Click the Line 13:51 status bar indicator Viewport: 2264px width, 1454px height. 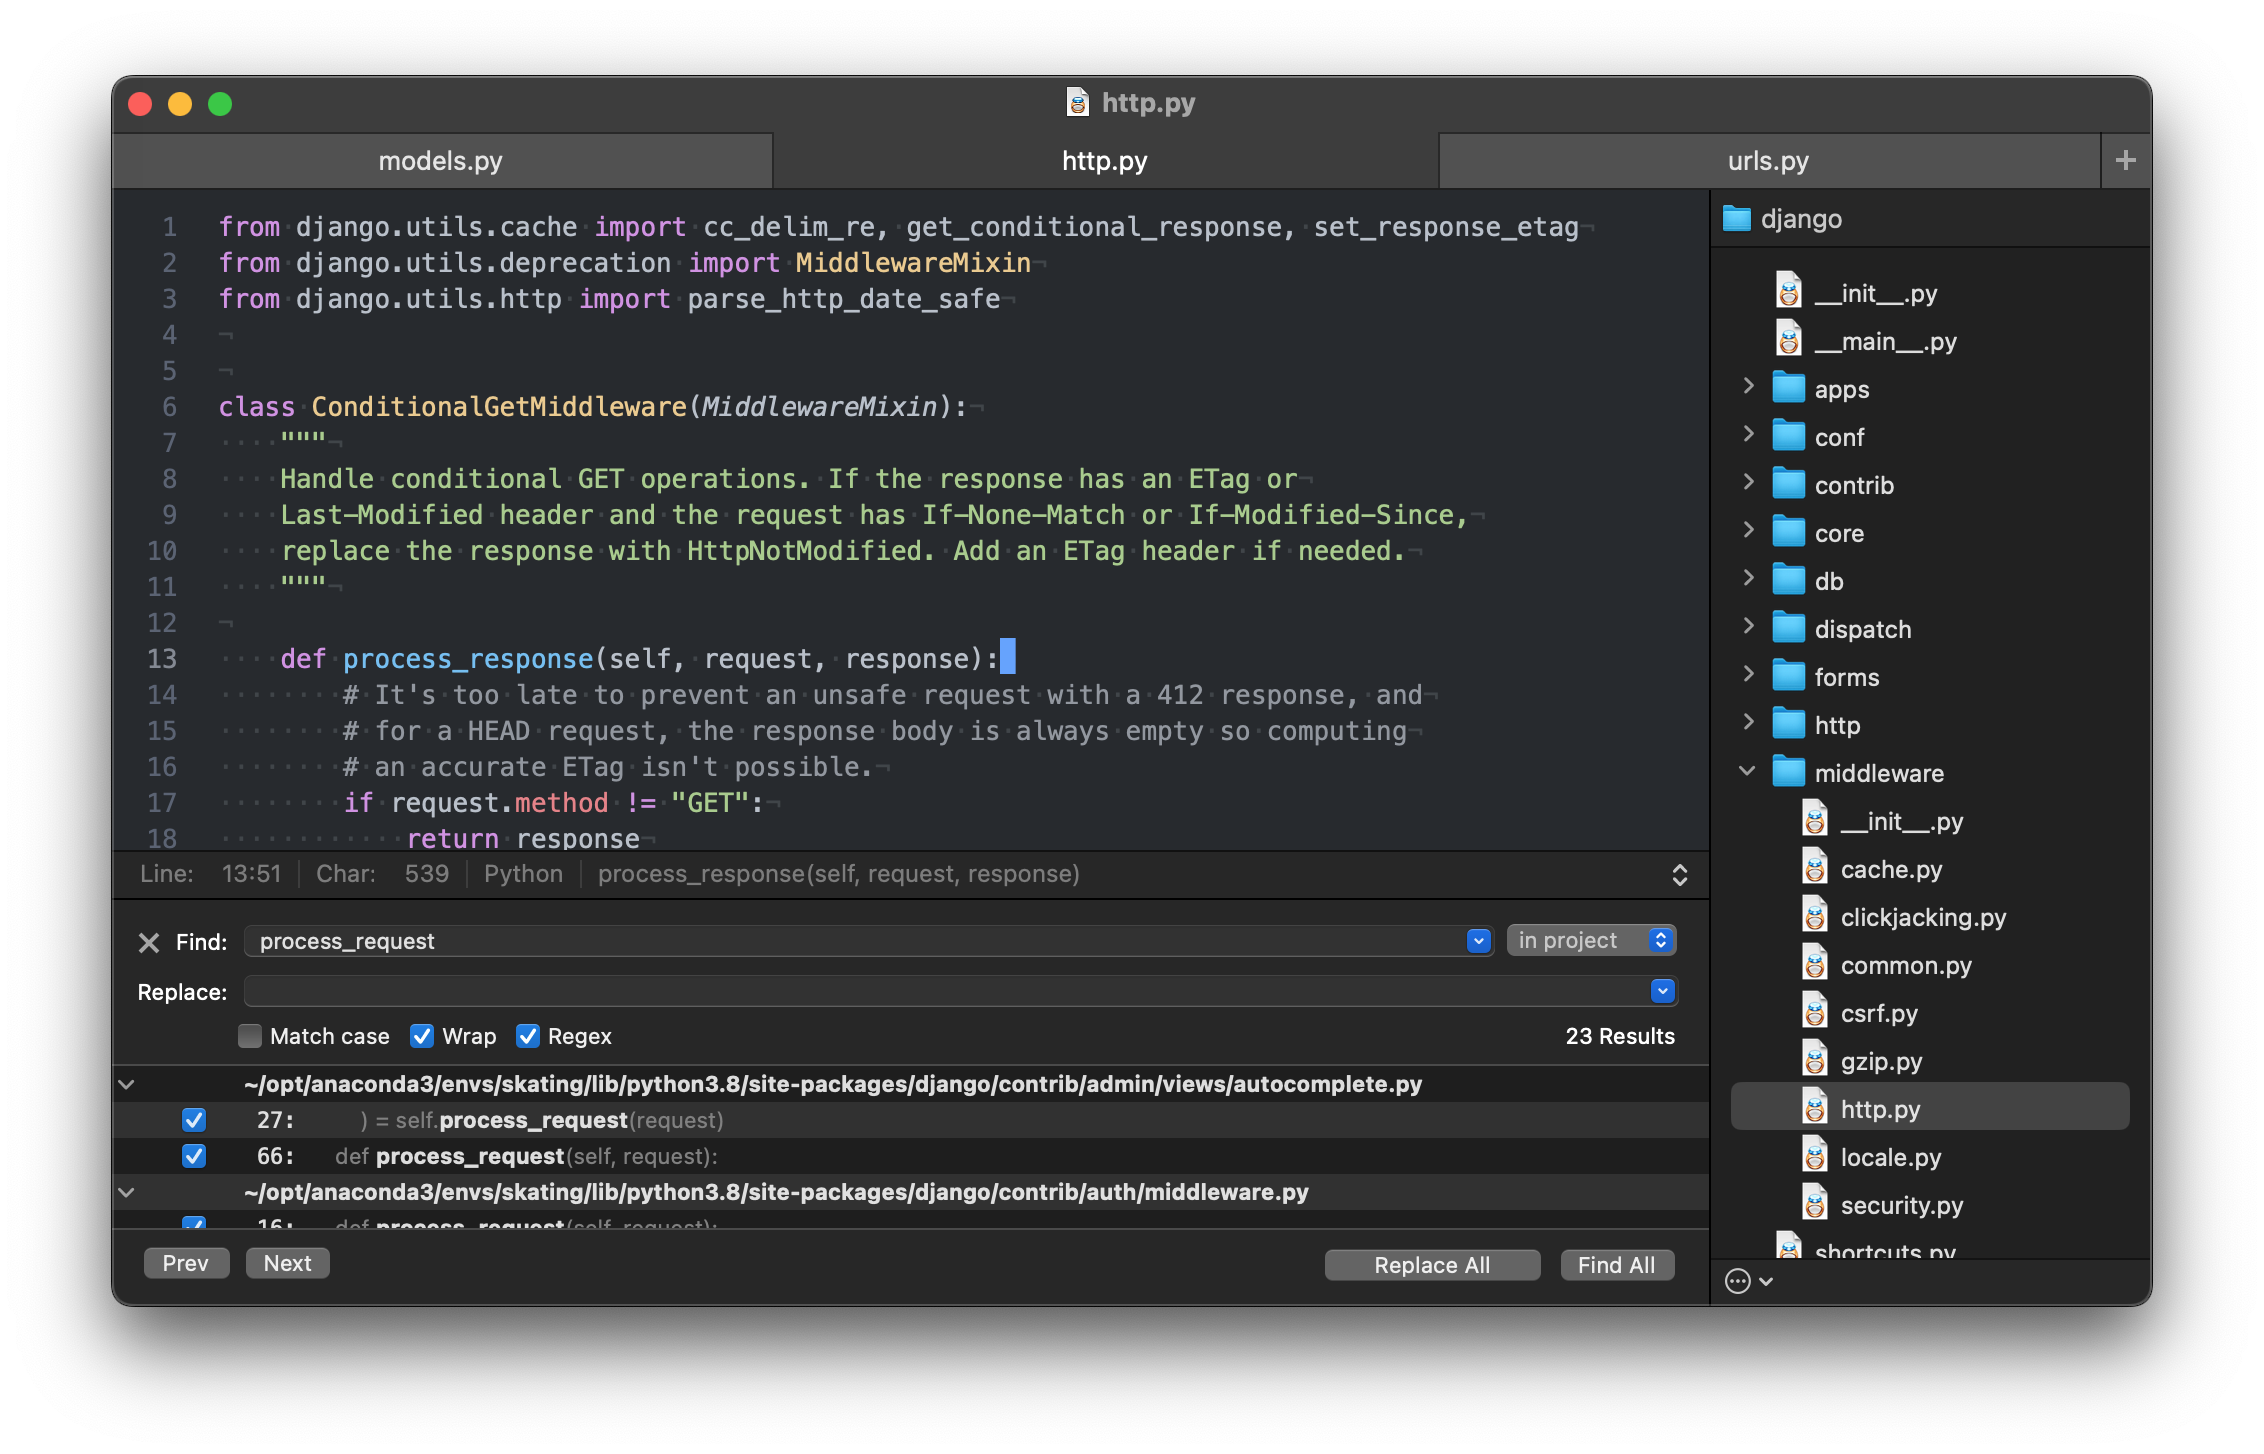[211, 874]
